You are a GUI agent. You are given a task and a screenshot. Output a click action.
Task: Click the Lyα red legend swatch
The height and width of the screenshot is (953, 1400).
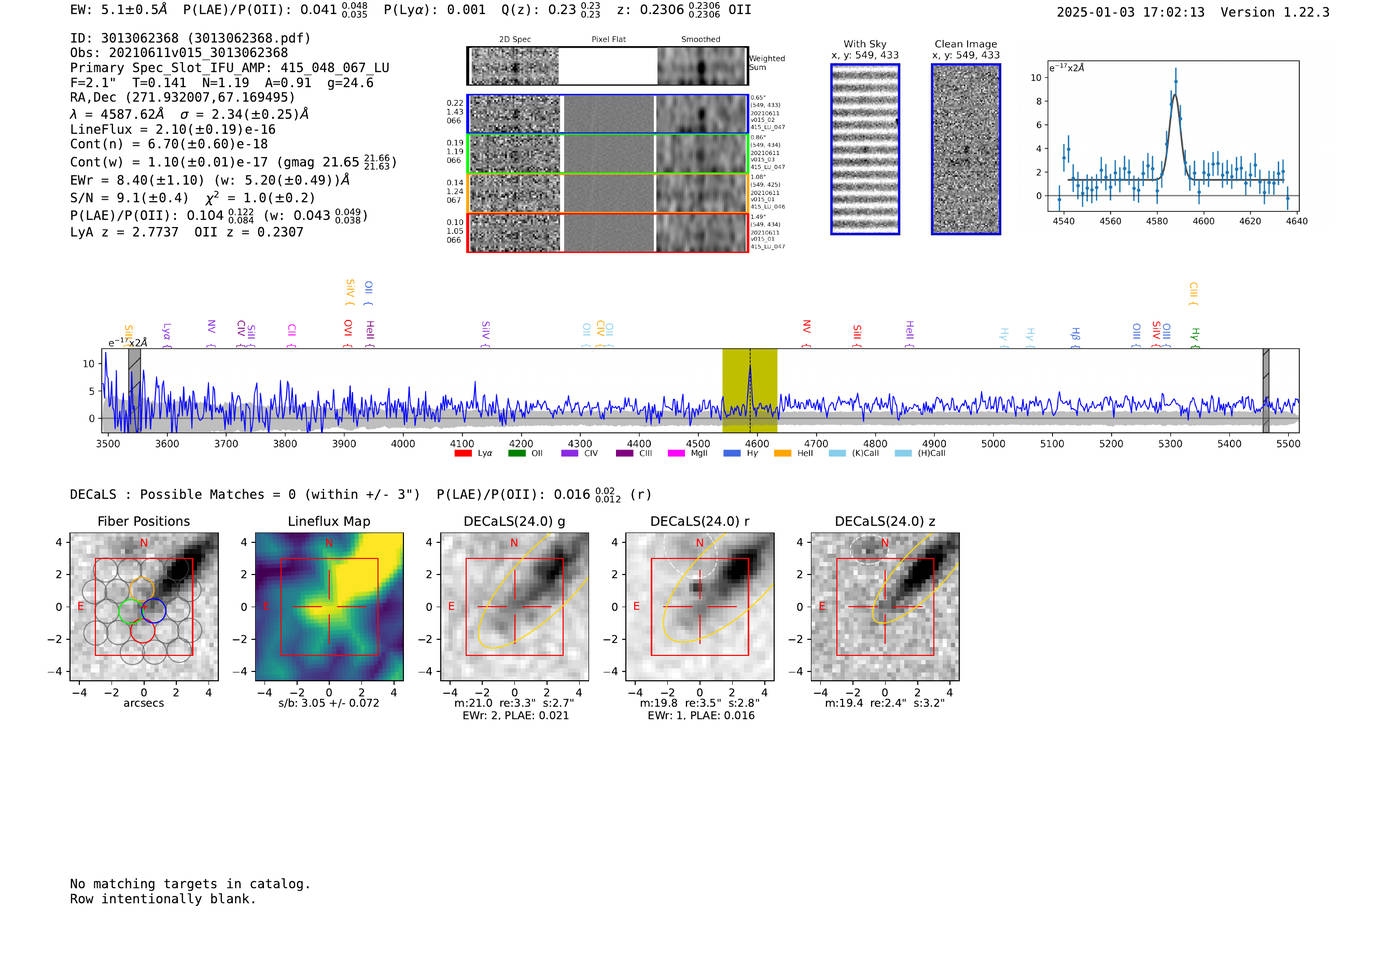click(462, 454)
